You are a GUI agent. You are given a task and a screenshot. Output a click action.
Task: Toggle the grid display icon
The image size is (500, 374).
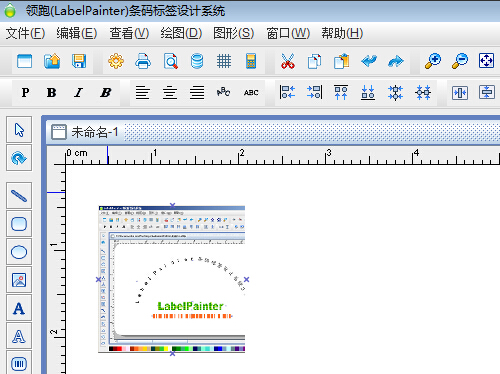click(x=224, y=61)
